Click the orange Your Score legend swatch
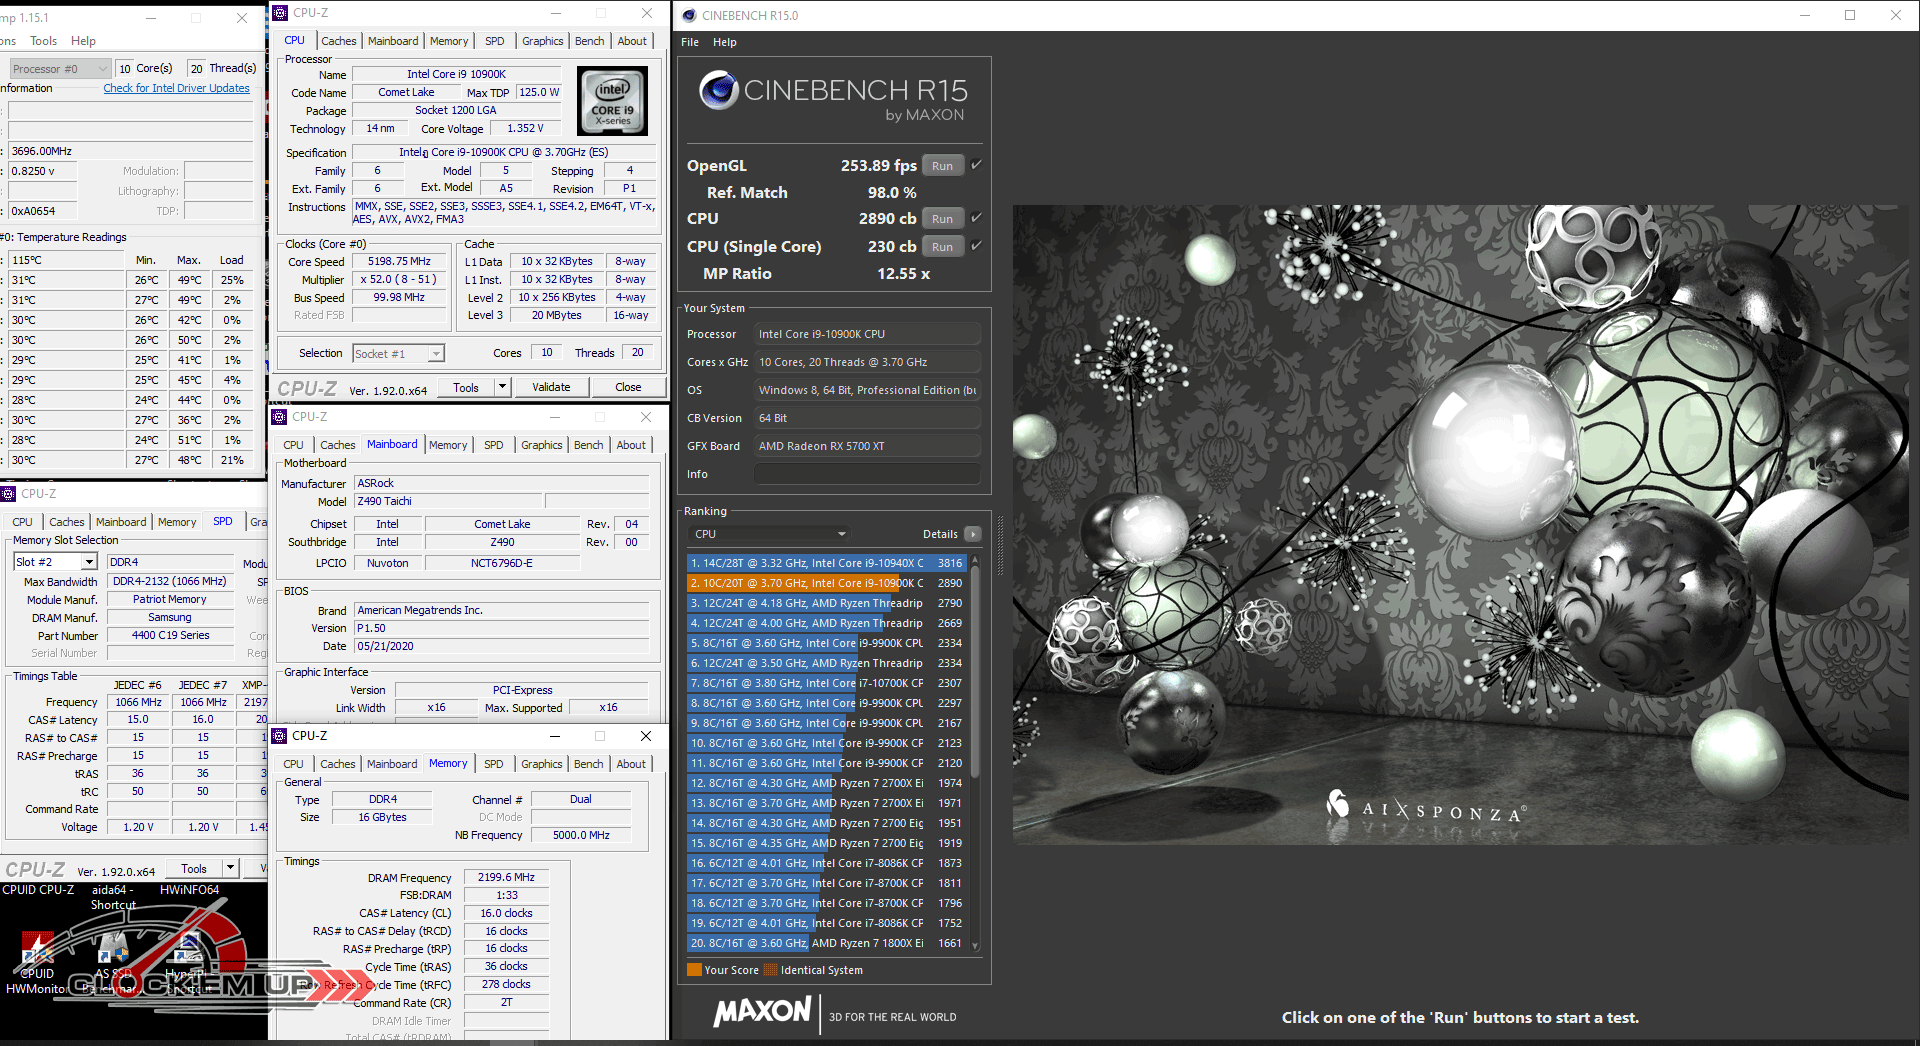 pyautogui.click(x=694, y=970)
